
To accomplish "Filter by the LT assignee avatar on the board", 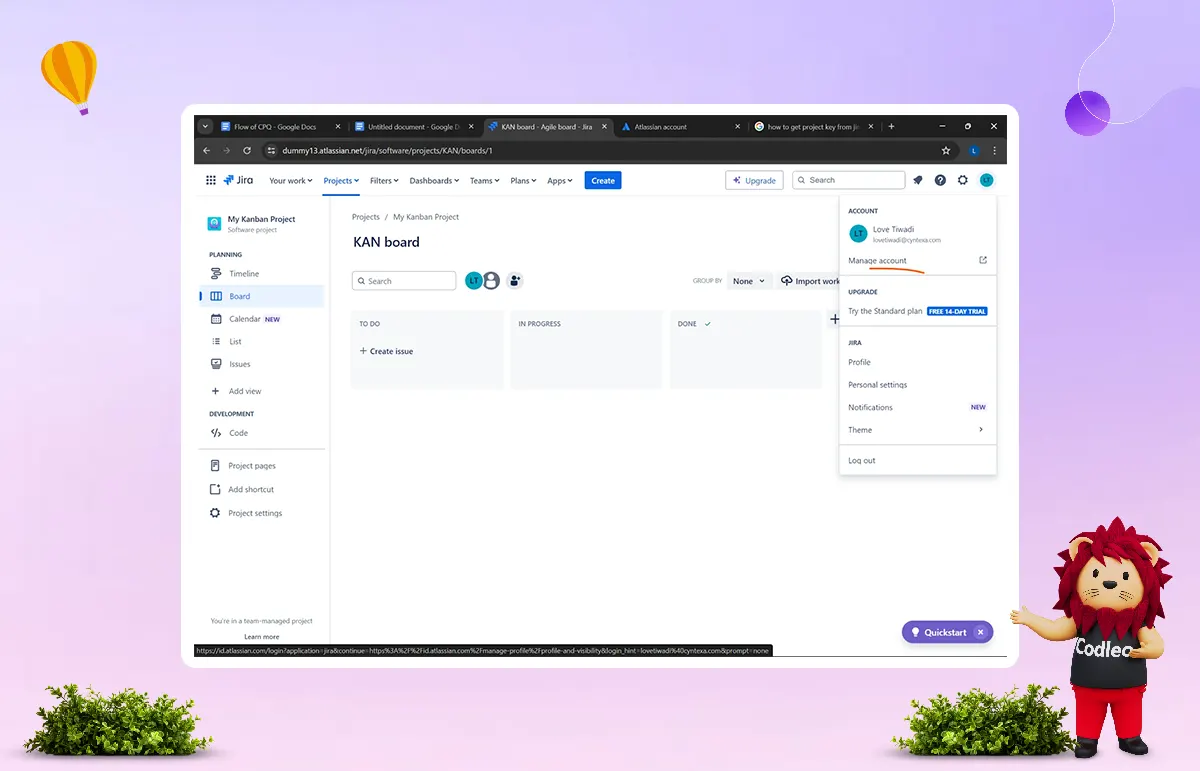I will click(473, 281).
